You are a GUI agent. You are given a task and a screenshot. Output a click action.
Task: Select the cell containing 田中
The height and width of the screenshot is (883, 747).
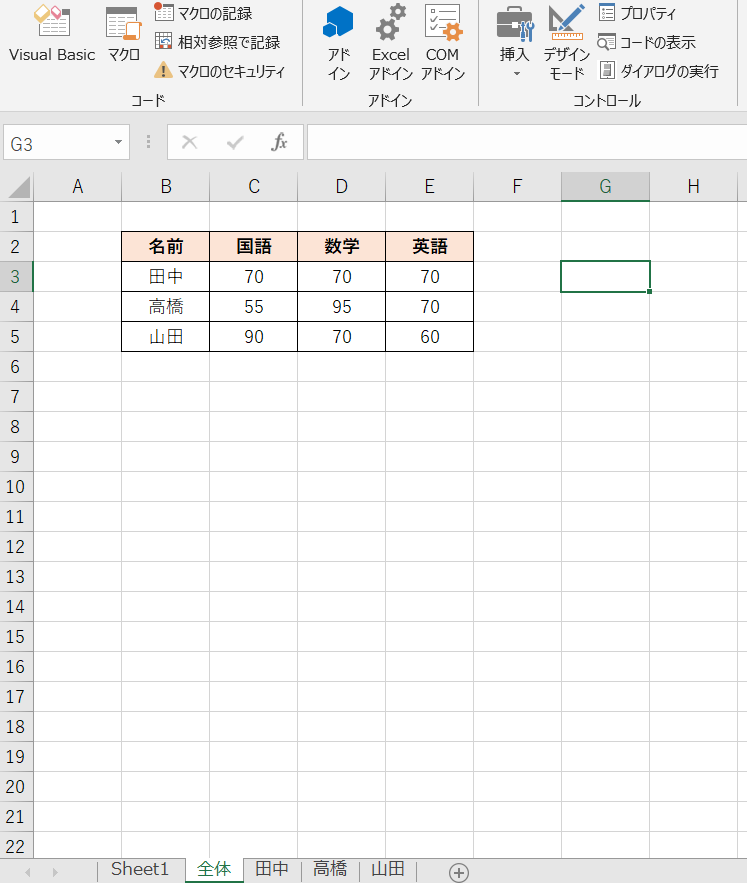point(166,277)
